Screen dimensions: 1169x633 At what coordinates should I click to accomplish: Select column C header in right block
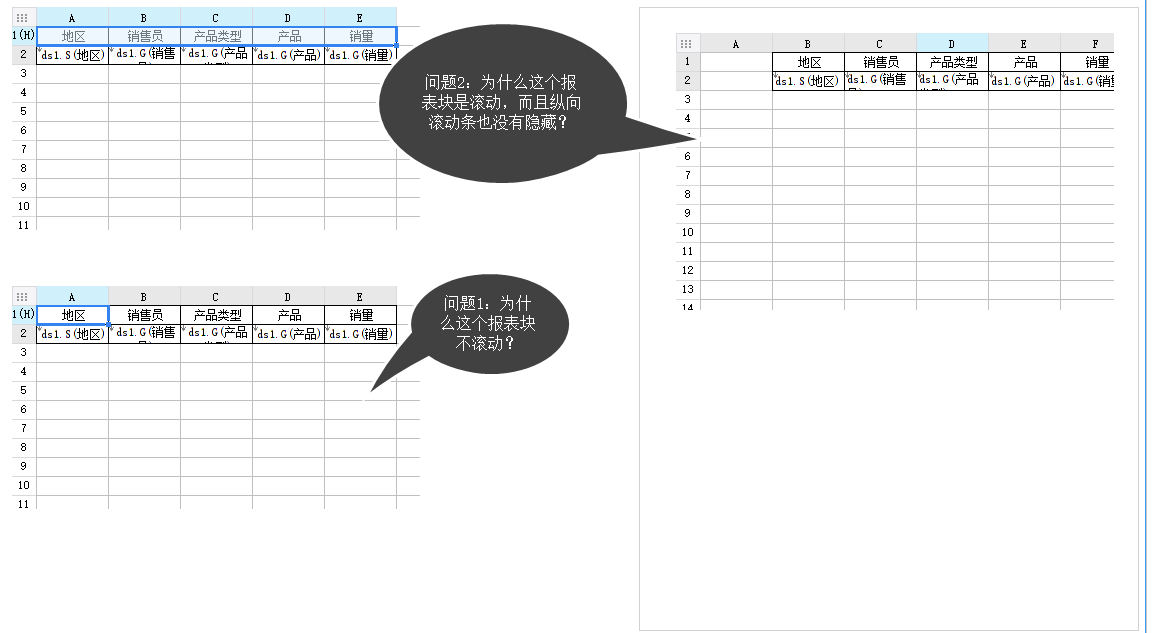880,44
